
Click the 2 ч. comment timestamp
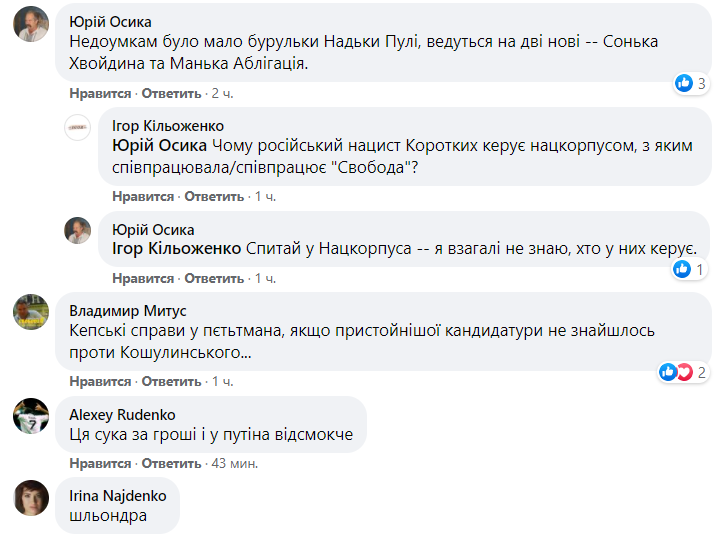click(x=221, y=93)
